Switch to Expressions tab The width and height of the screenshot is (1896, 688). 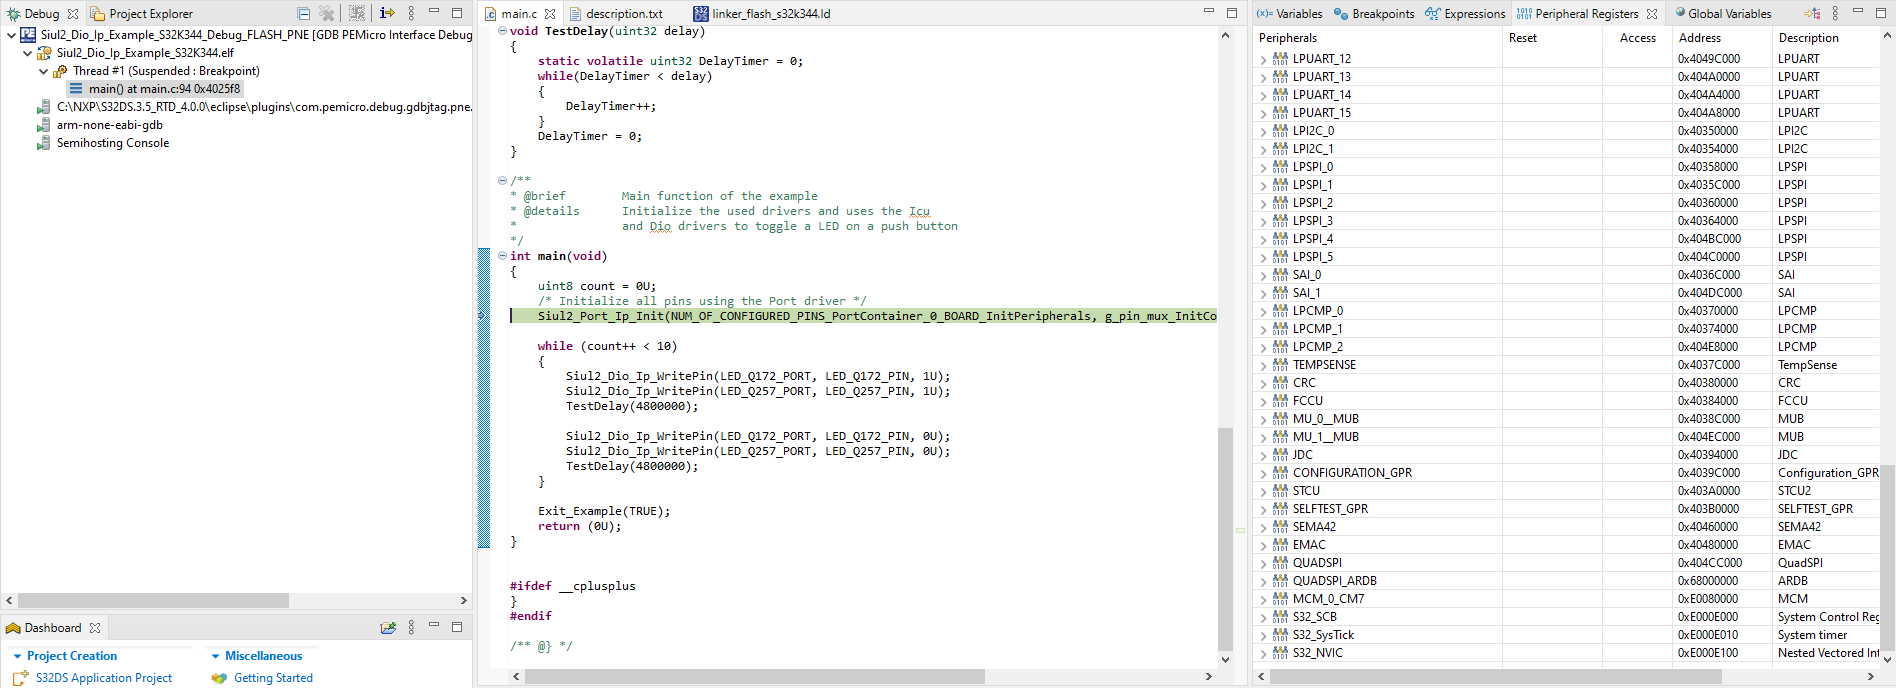1465,14
